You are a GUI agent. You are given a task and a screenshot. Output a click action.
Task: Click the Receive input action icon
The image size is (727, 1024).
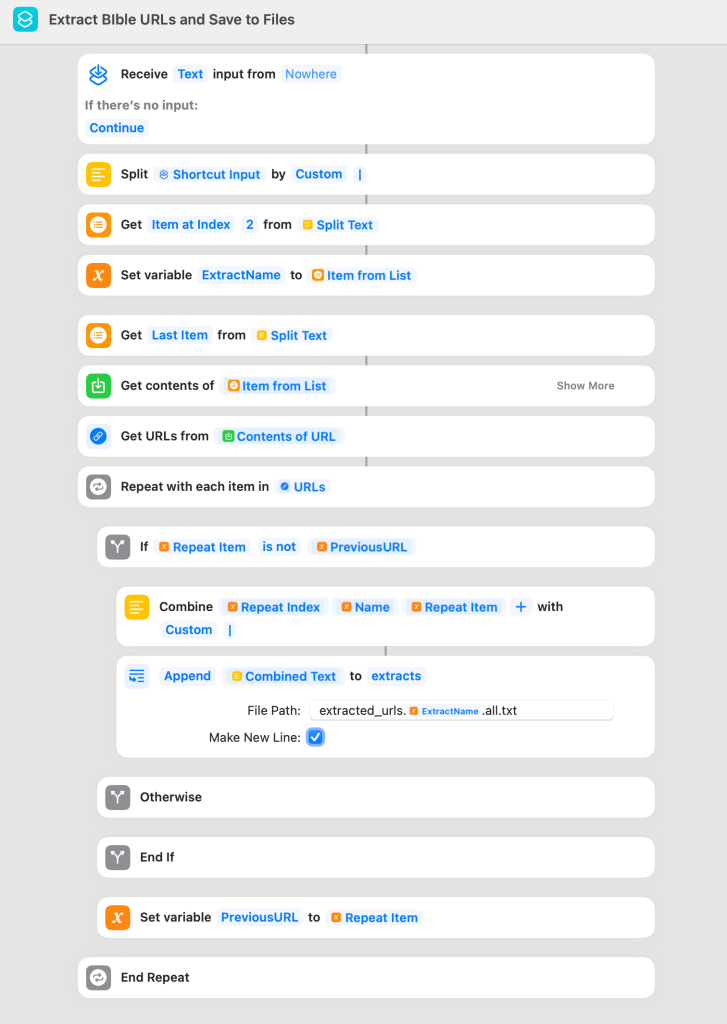(98, 74)
